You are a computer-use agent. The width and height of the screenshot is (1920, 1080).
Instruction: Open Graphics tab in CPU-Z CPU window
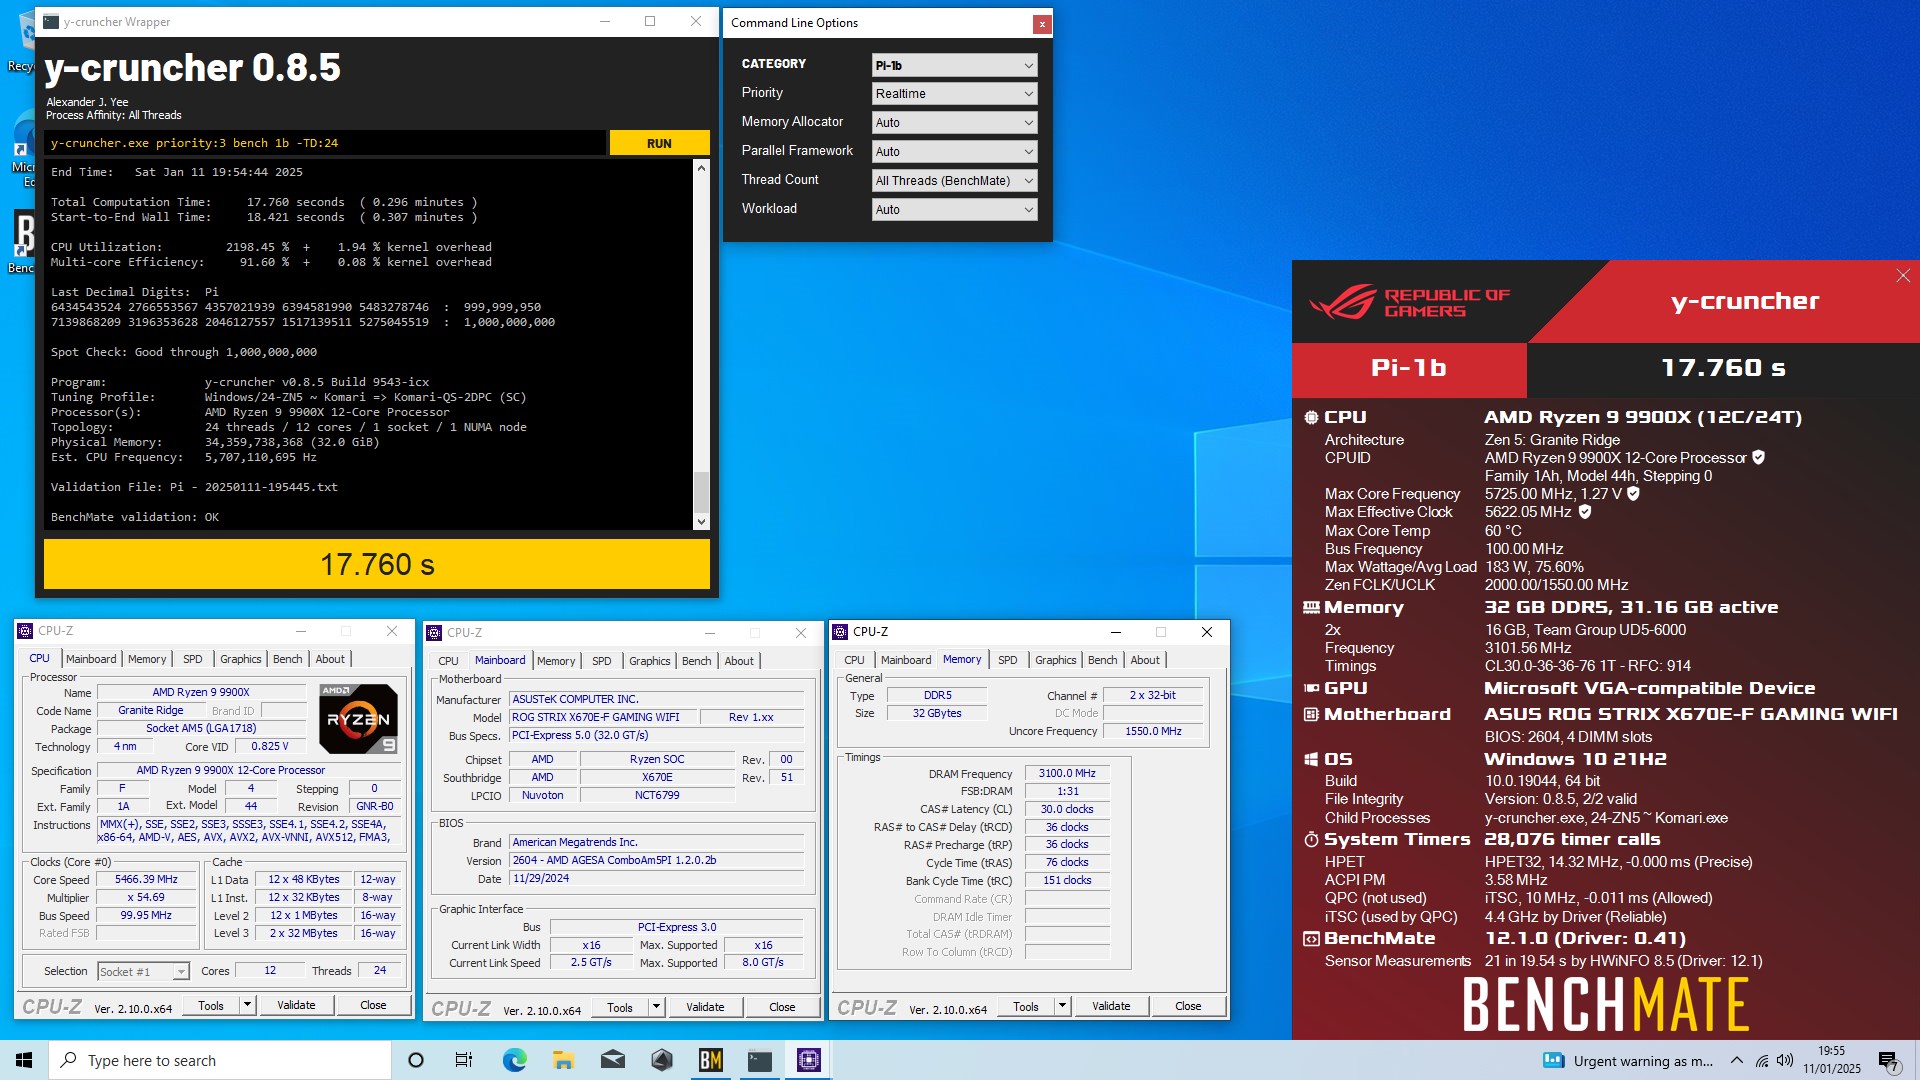pyautogui.click(x=240, y=659)
